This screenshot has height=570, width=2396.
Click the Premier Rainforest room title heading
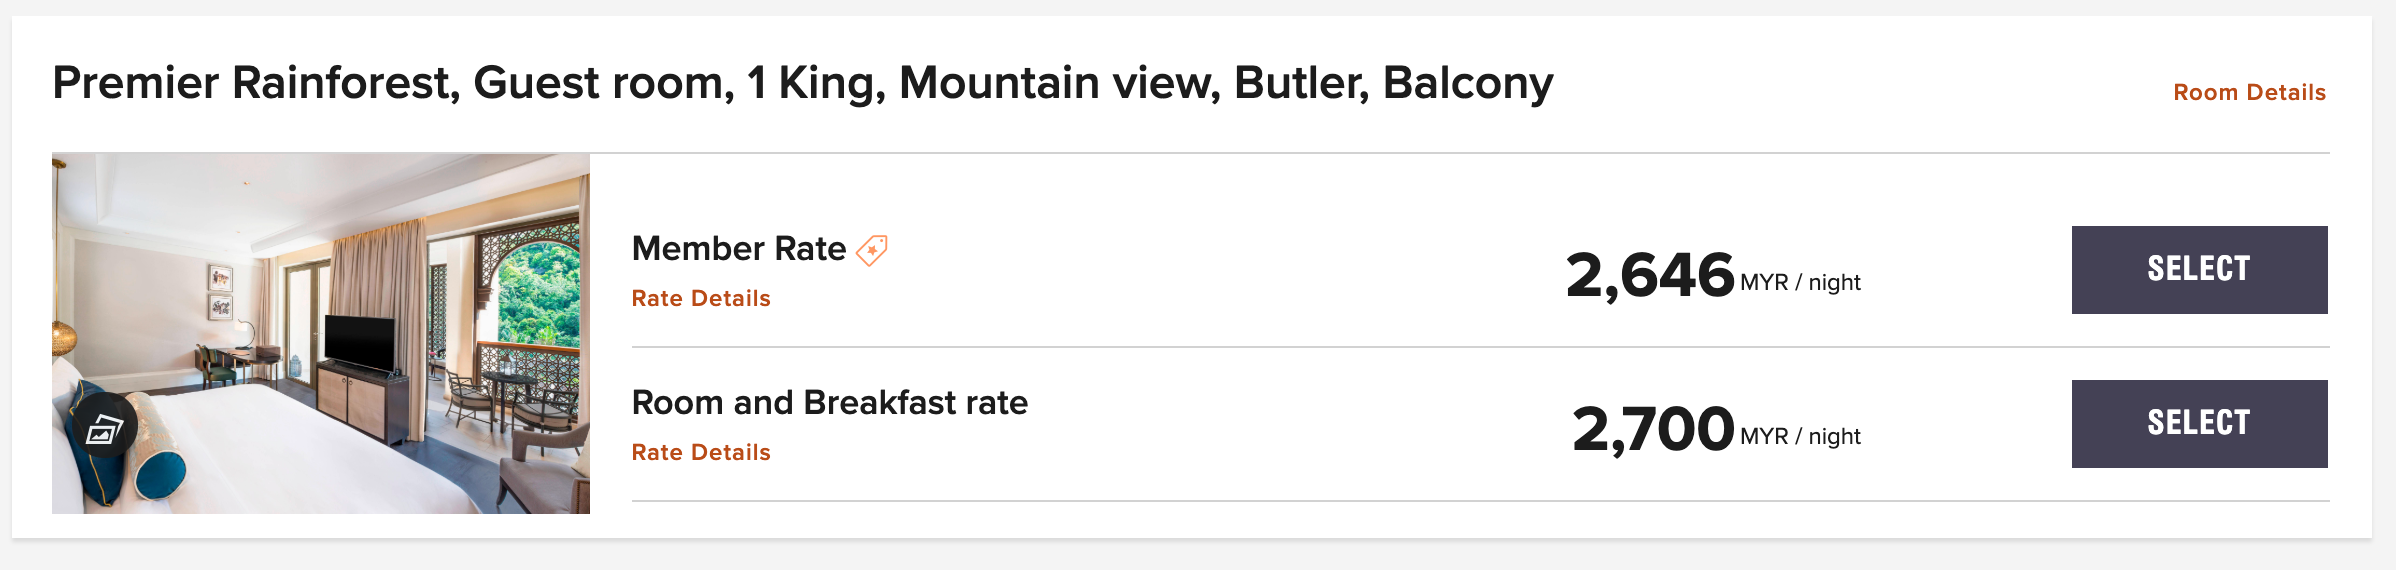tap(802, 83)
